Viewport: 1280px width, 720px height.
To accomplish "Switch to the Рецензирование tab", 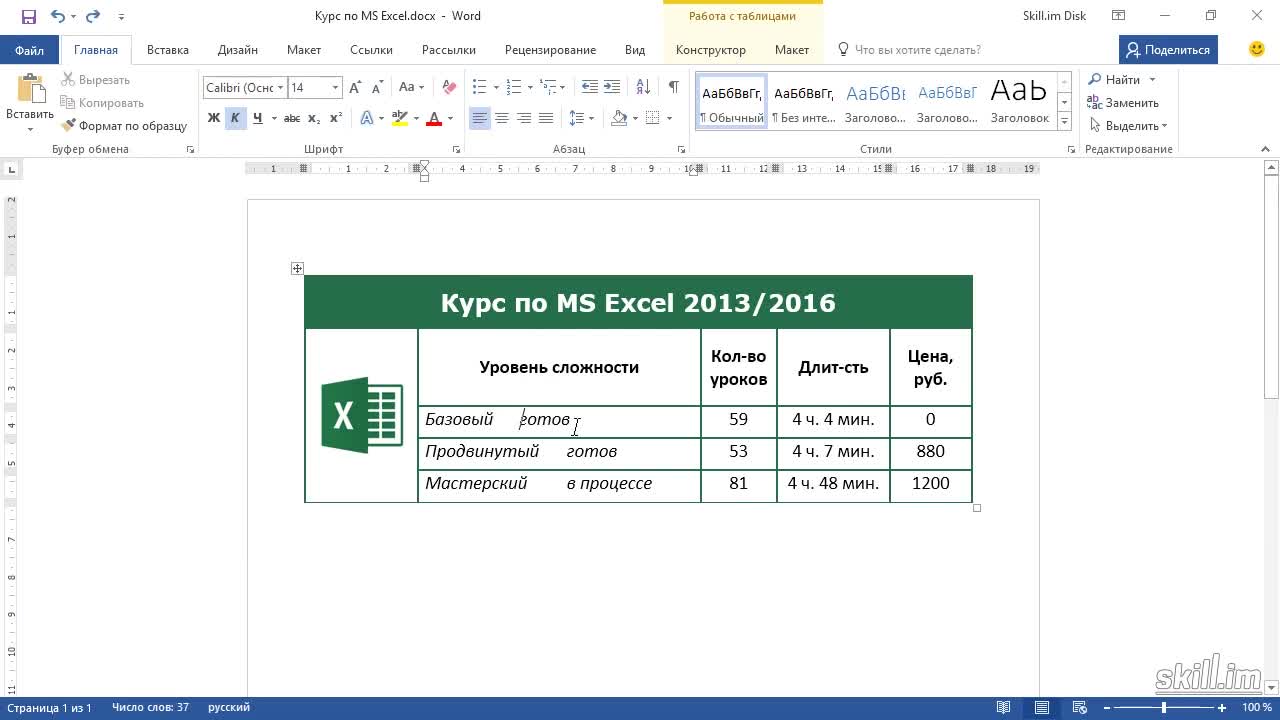I will pos(550,49).
